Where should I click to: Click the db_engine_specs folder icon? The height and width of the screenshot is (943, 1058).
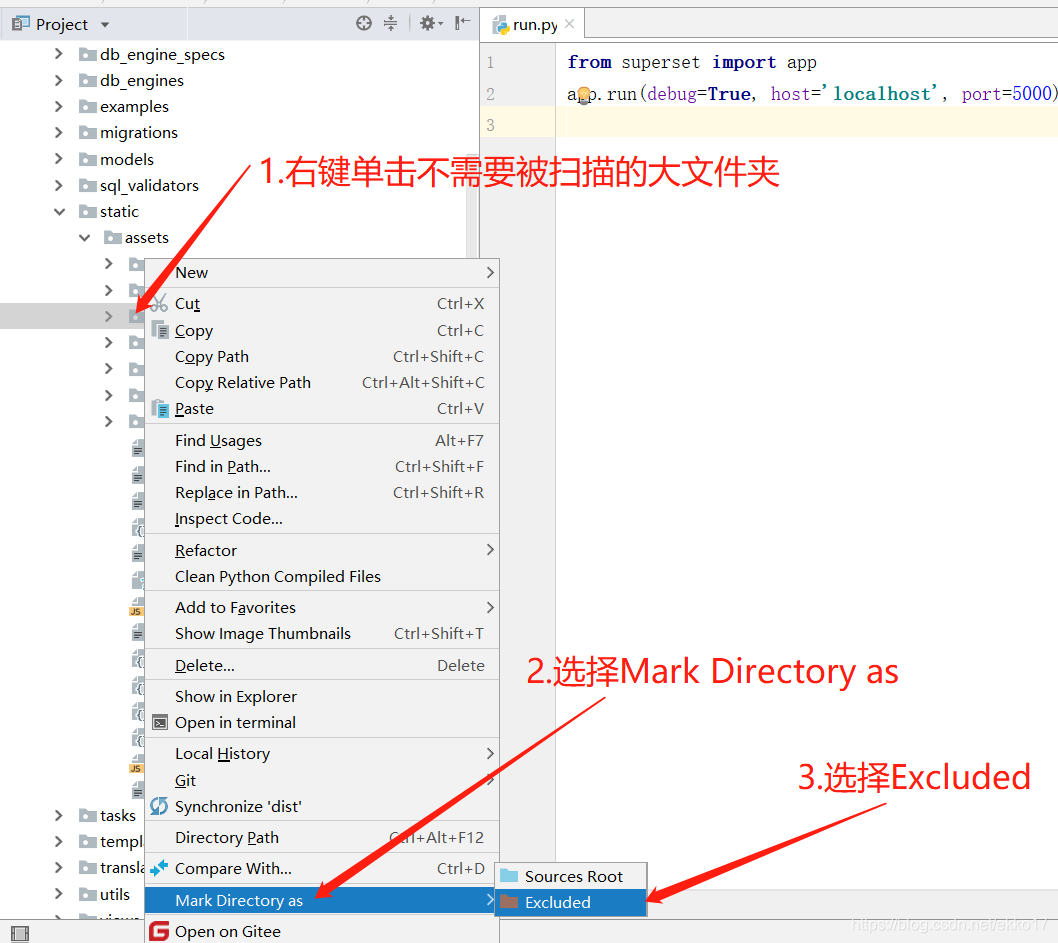click(88, 55)
